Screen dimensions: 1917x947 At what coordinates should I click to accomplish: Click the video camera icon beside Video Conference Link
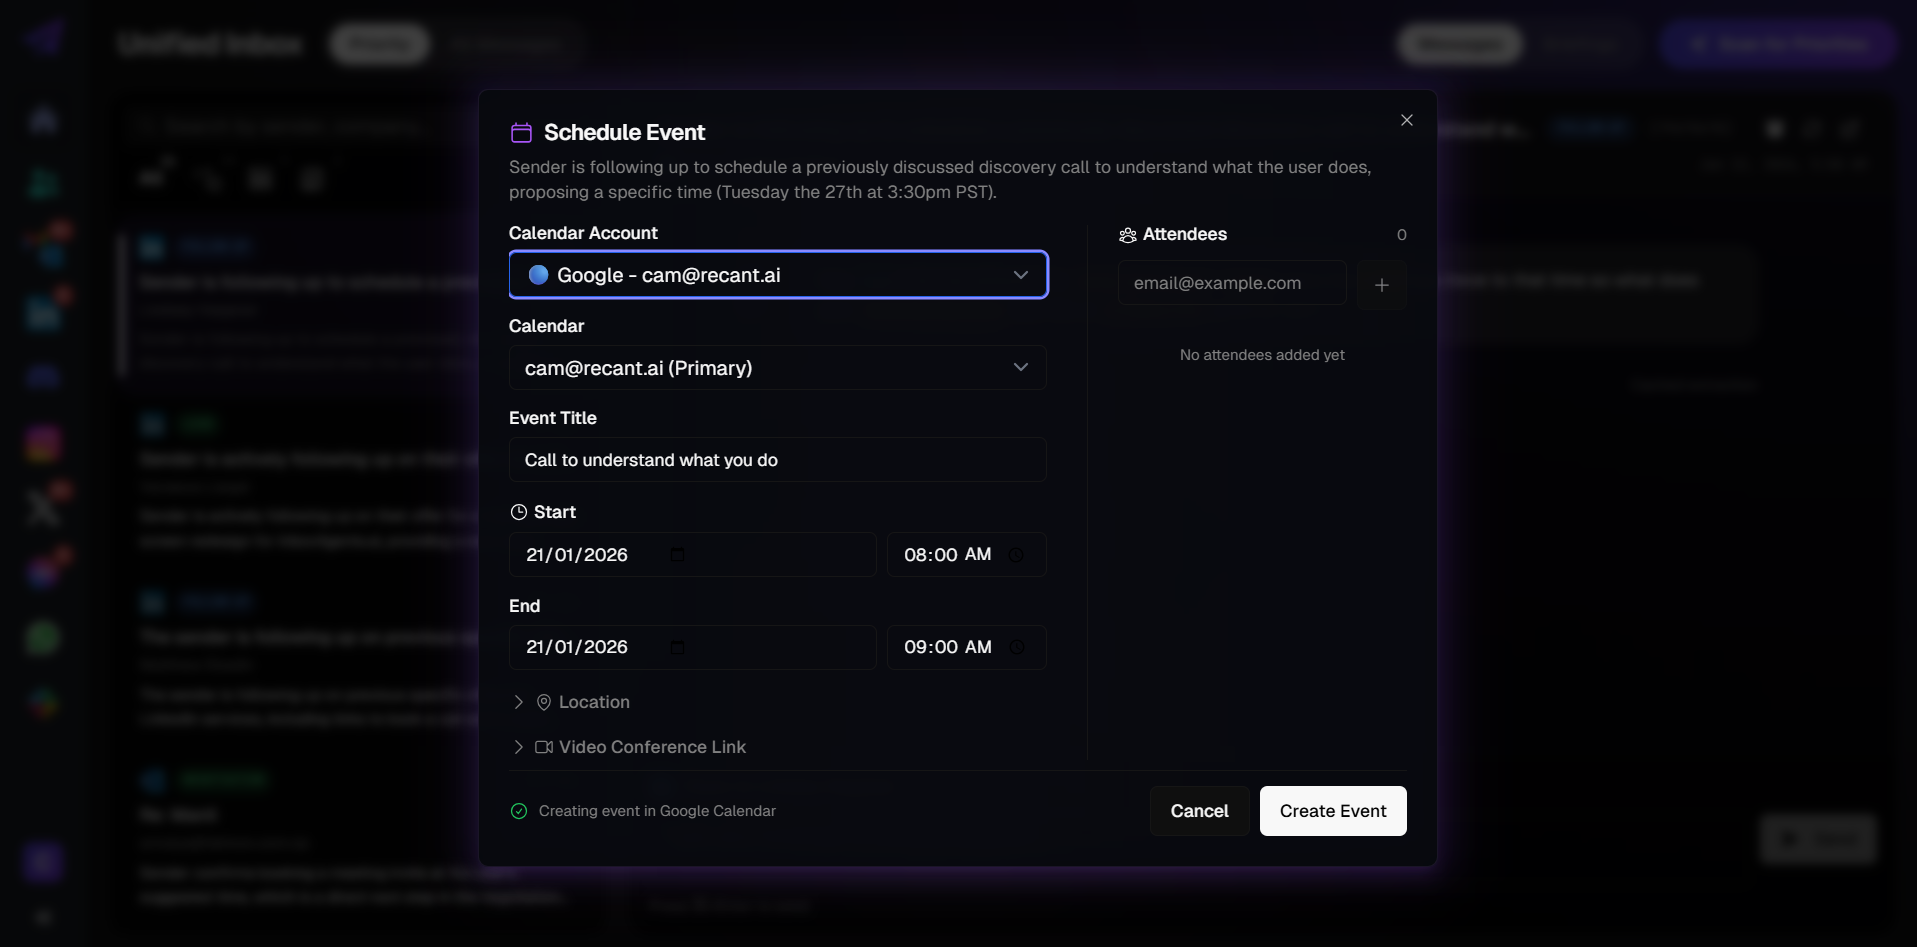tap(543, 747)
